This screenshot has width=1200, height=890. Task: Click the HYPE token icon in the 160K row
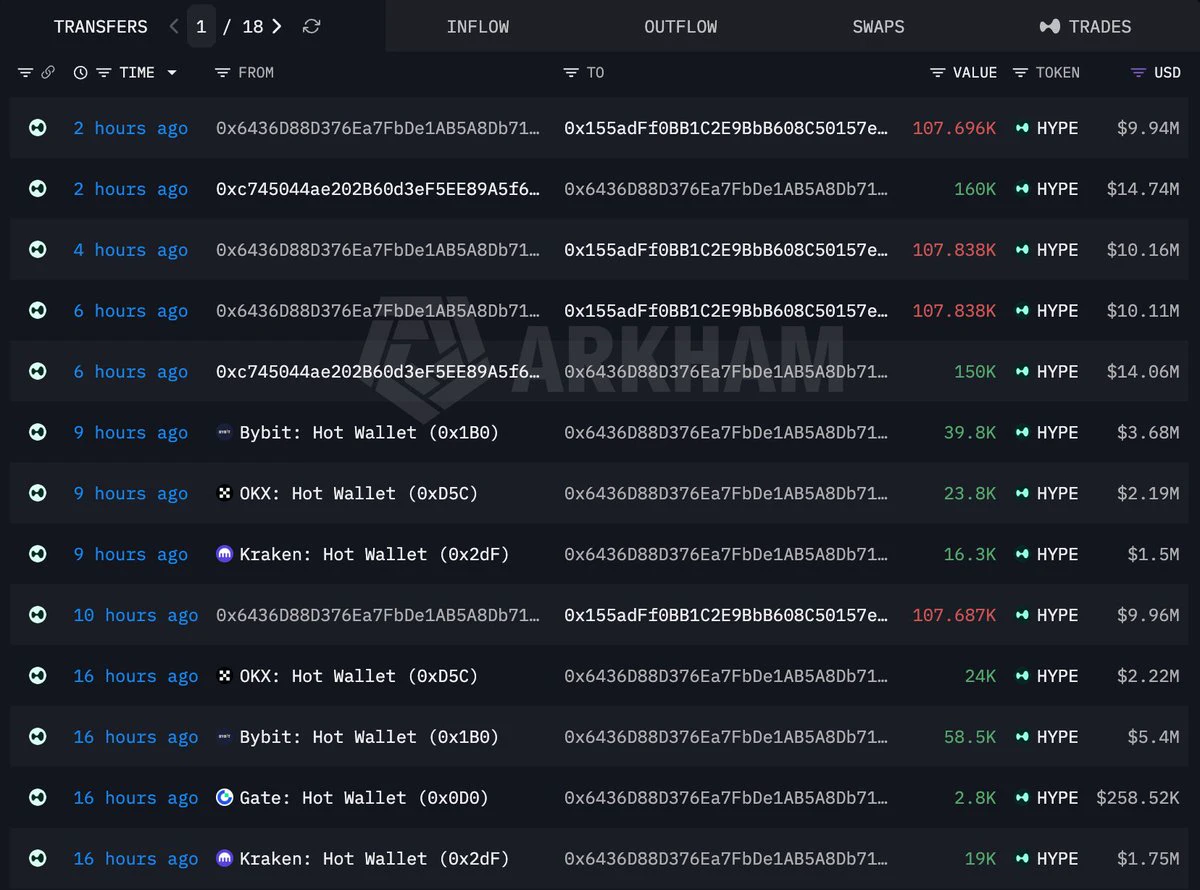tap(1022, 189)
